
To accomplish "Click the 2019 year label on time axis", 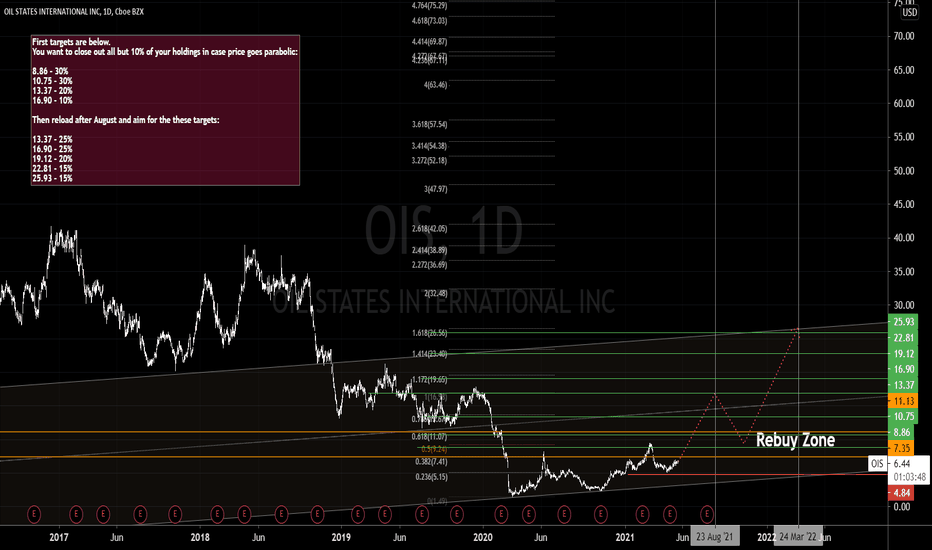I will click(x=341, y=538).
